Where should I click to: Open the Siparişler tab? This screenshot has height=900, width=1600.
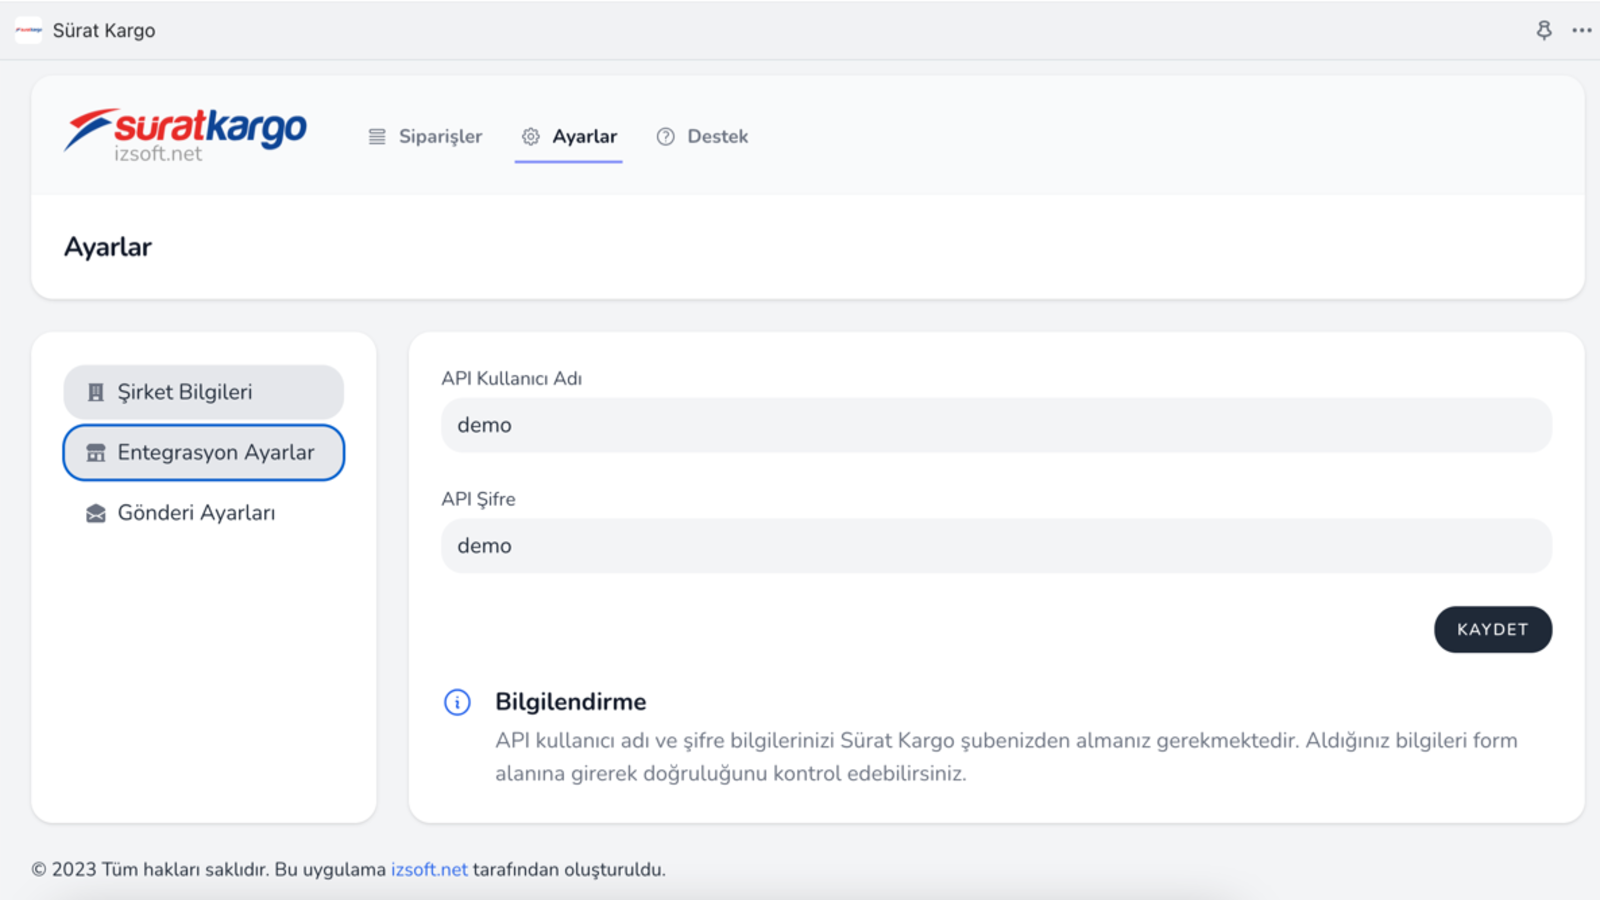click(425, 137)
